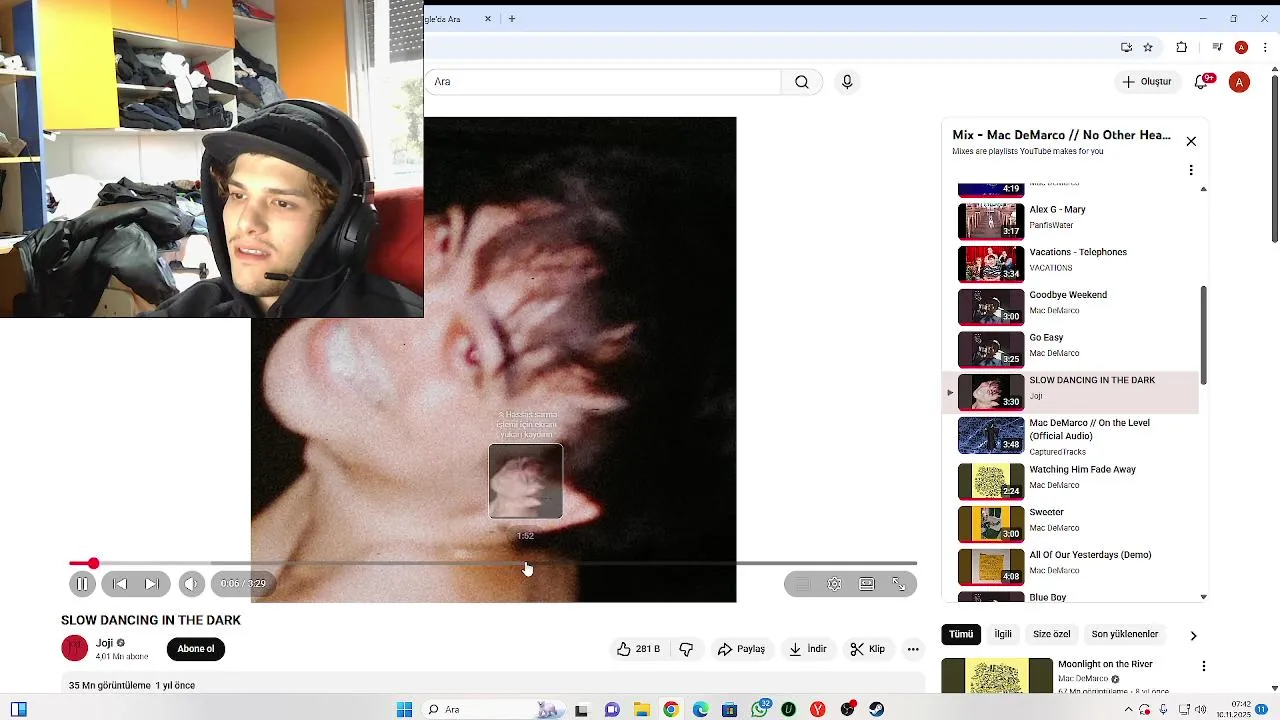
Task: Install app icon in address bar
Action: [1127, 47]
